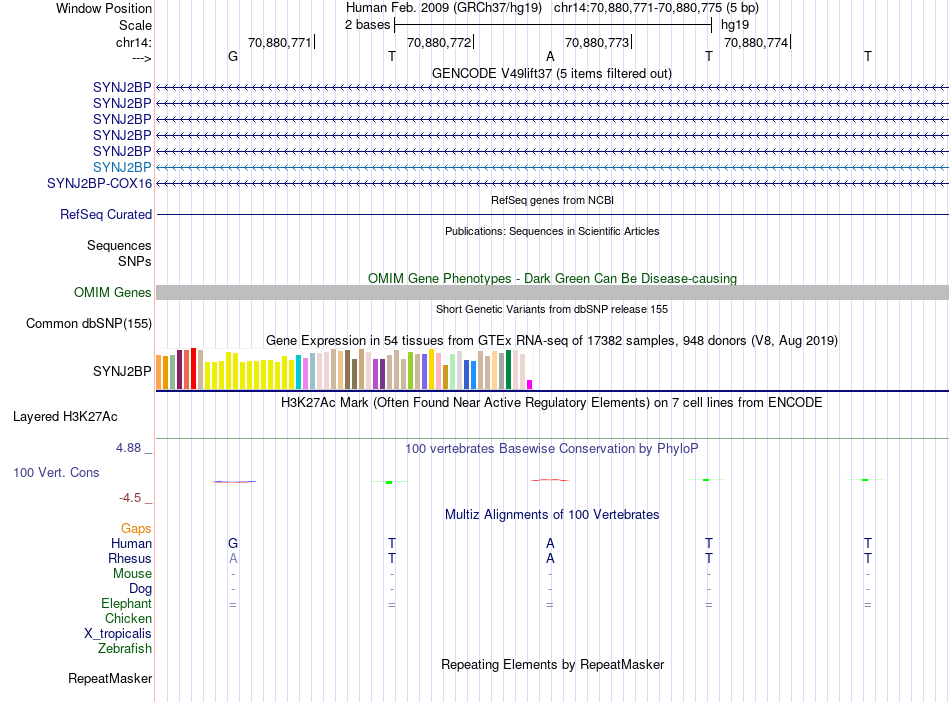Click position label 70,880,772

pos(439,42)
